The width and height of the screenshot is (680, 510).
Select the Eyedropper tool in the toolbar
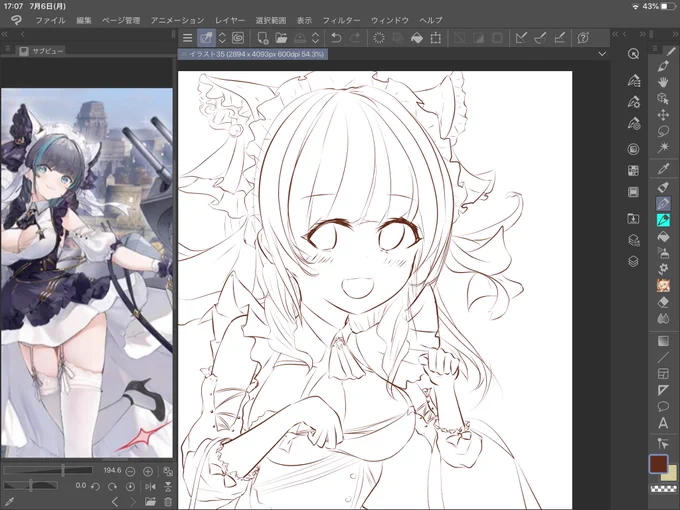[x=663, y=168]
